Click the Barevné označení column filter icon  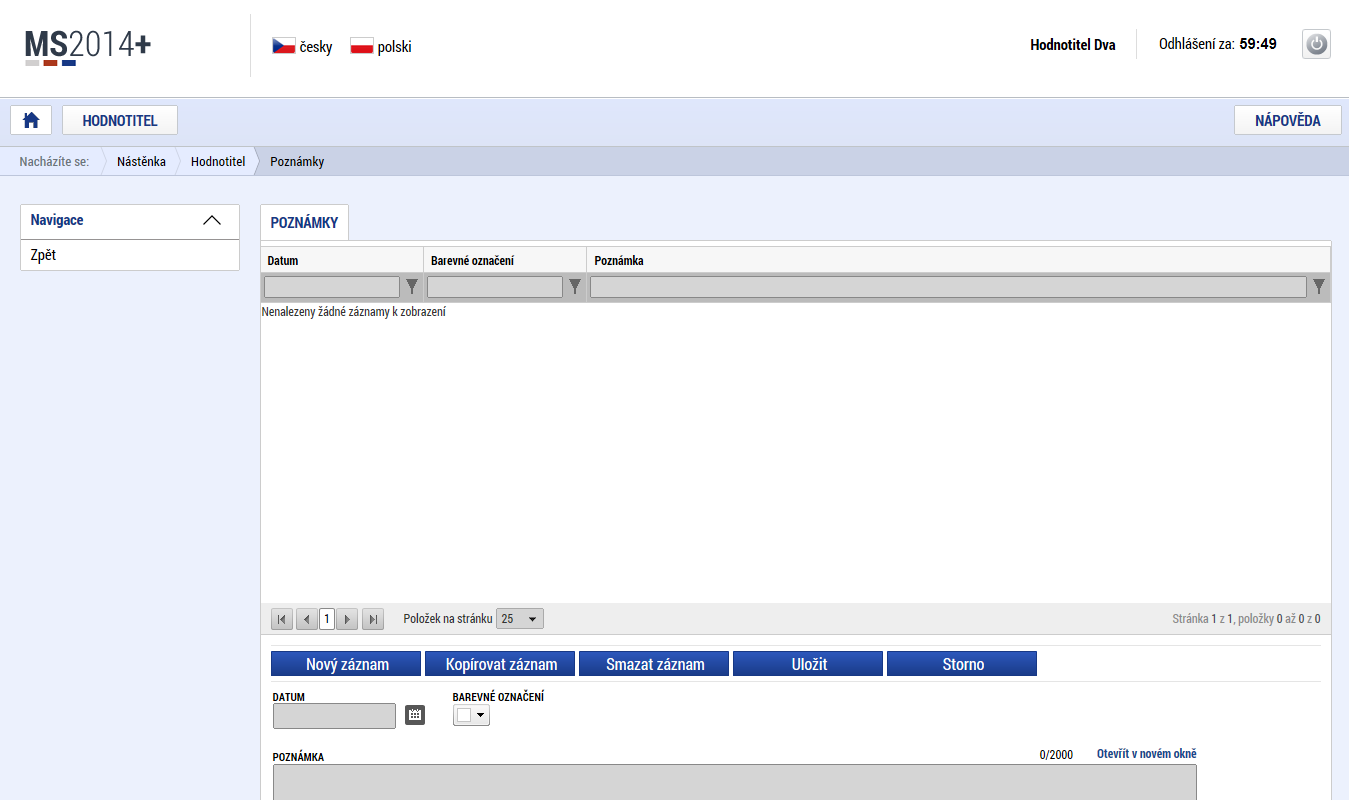(x=575, y=287)
